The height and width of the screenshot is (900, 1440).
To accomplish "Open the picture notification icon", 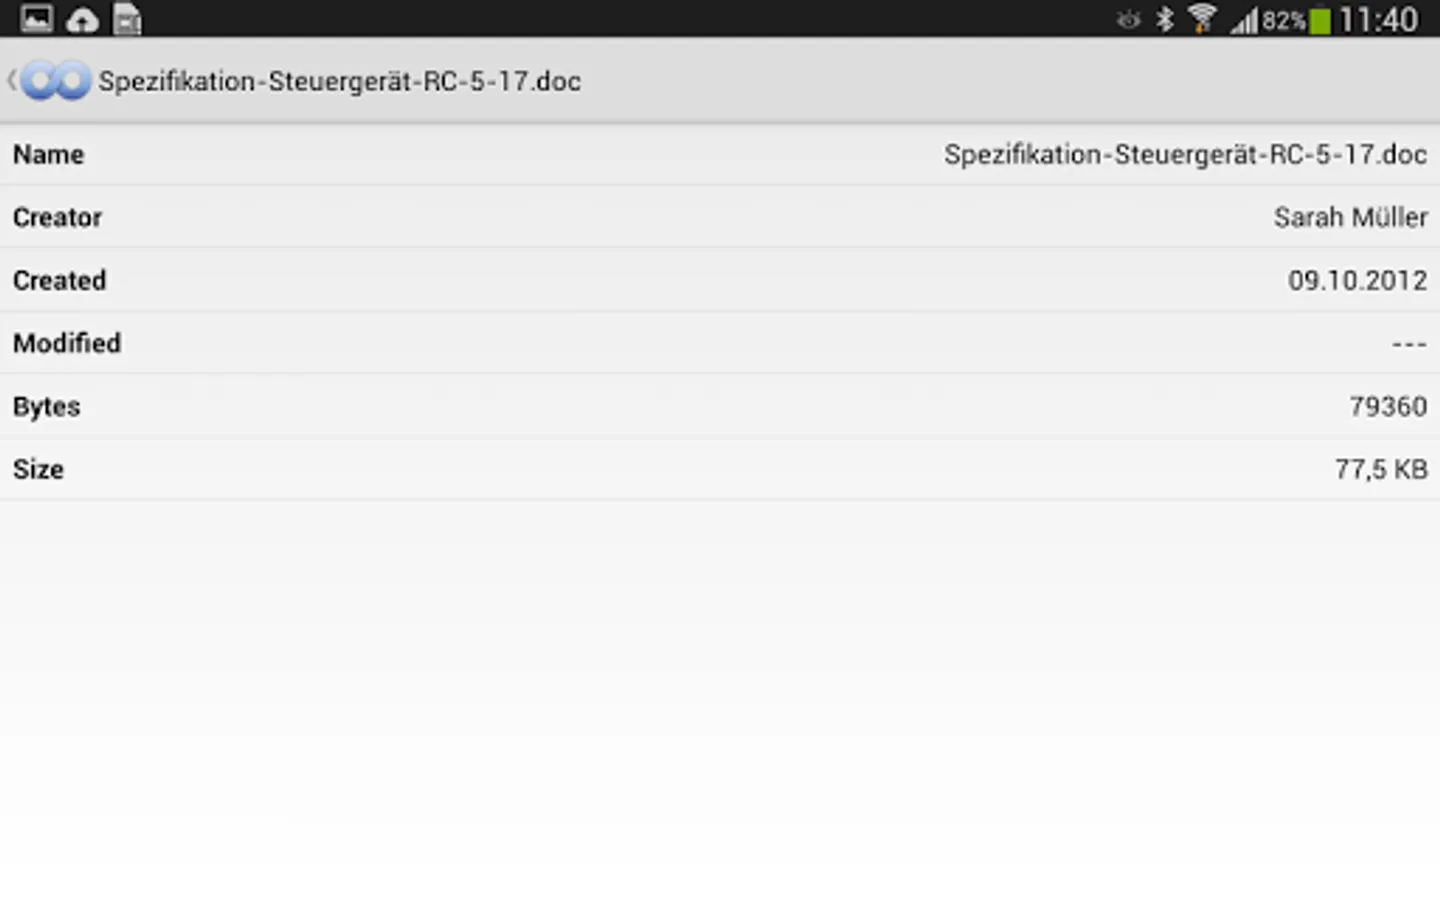I will (x=37, y=19).
